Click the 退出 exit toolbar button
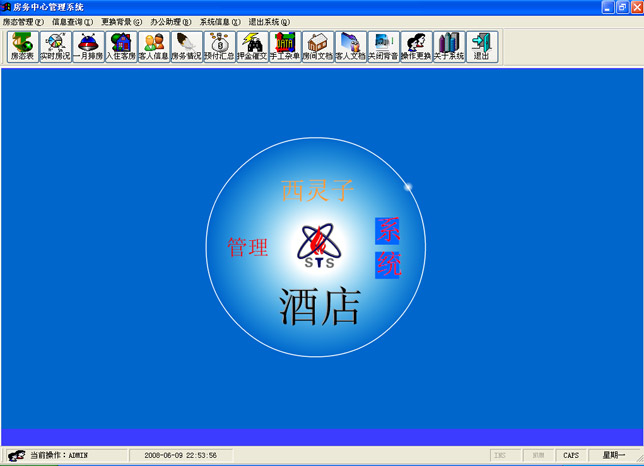Screen dimensions: 644x466 pos(481,46)
